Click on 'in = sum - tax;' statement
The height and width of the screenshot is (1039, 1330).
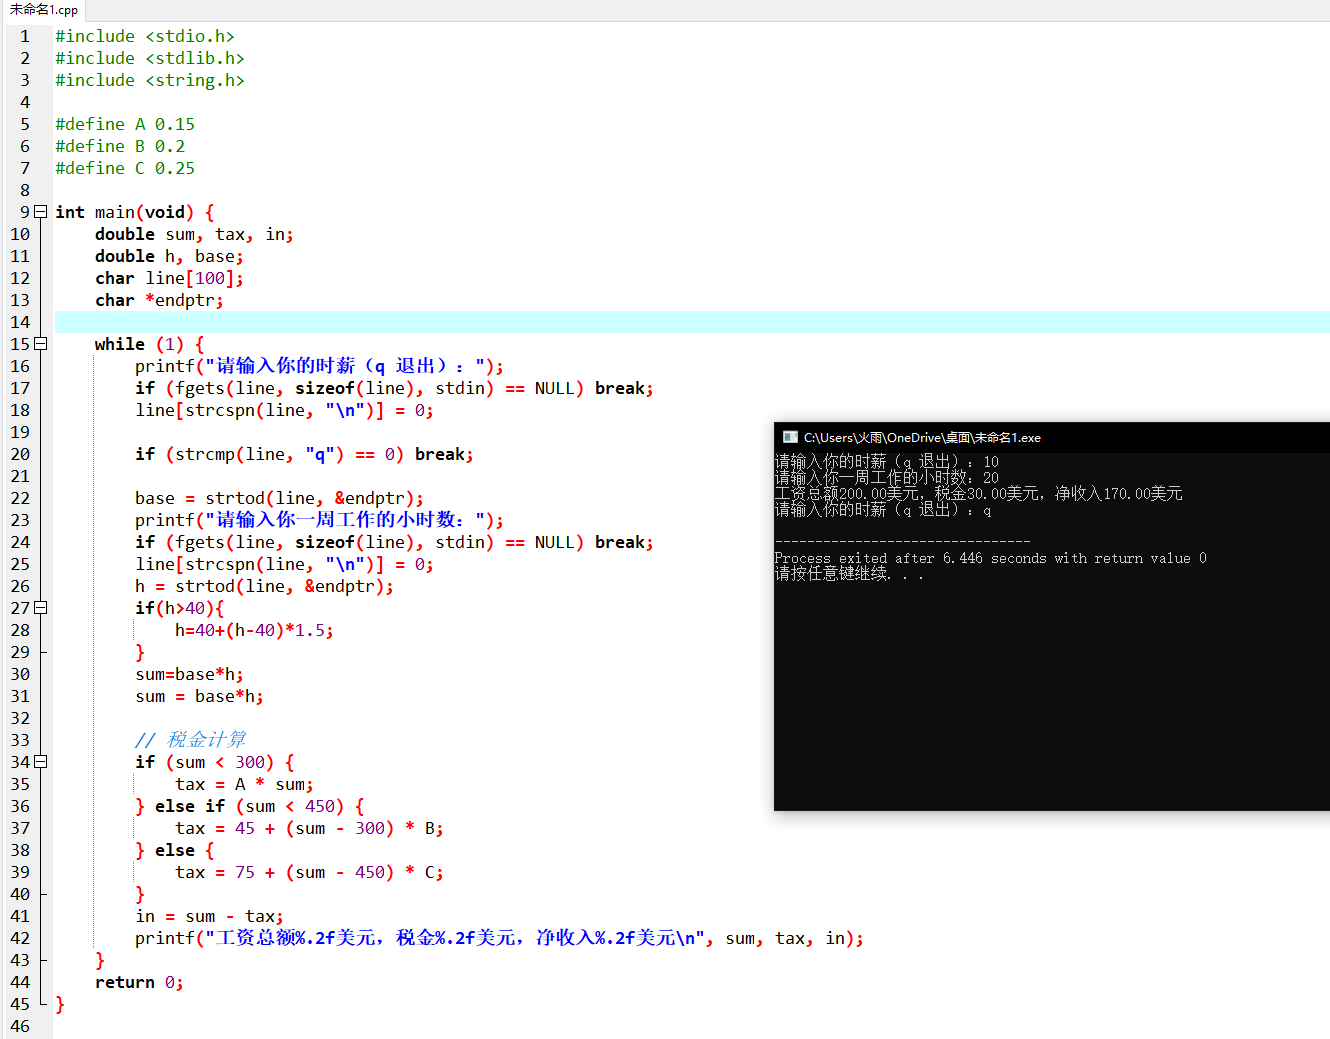point(209,916)
